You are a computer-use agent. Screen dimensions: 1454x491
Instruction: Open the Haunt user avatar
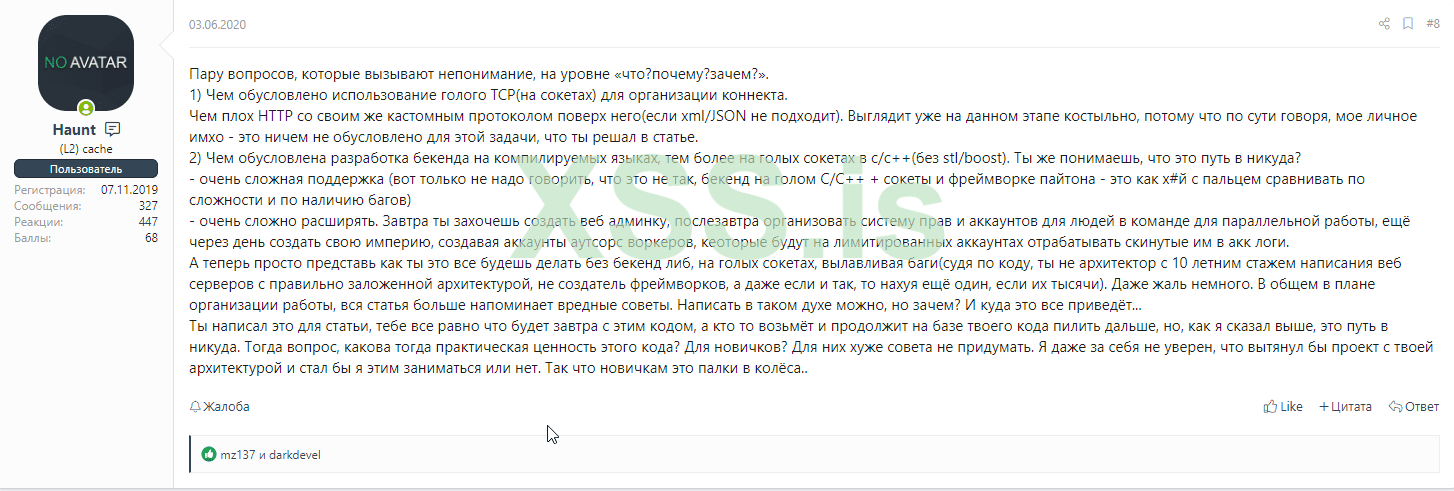point(86,62)
